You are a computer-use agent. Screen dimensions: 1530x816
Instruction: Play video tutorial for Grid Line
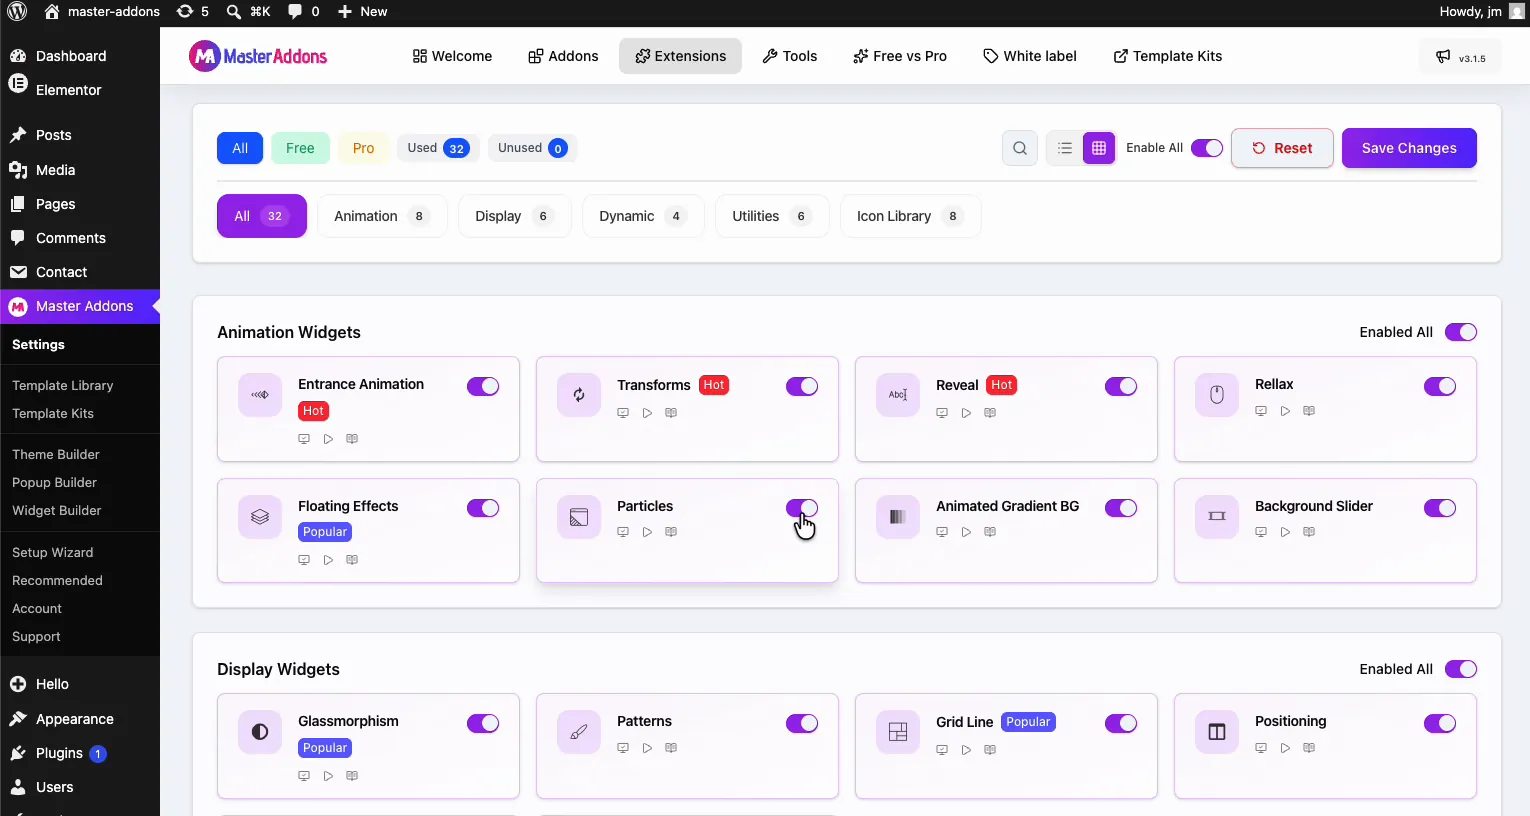coord(966,750)
